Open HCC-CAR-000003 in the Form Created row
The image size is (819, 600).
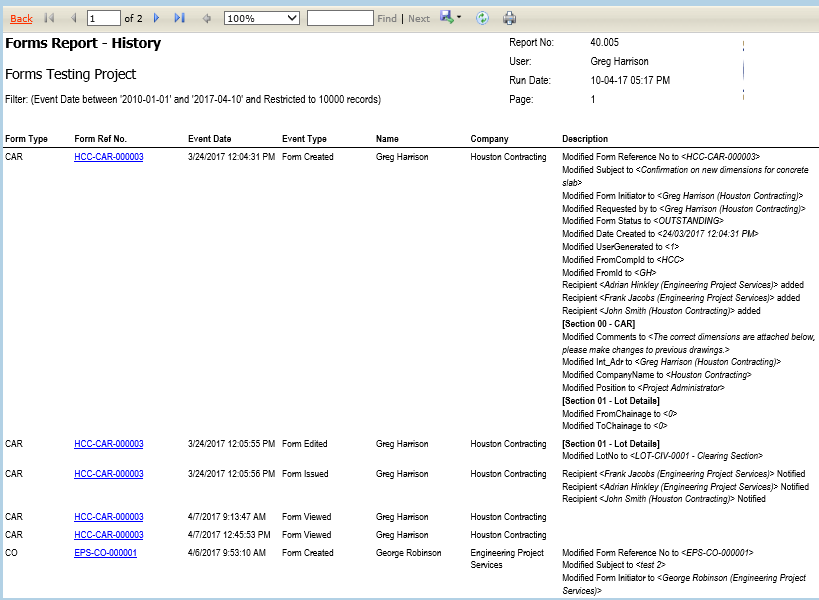pyautogui.click(x=108, y=157)
